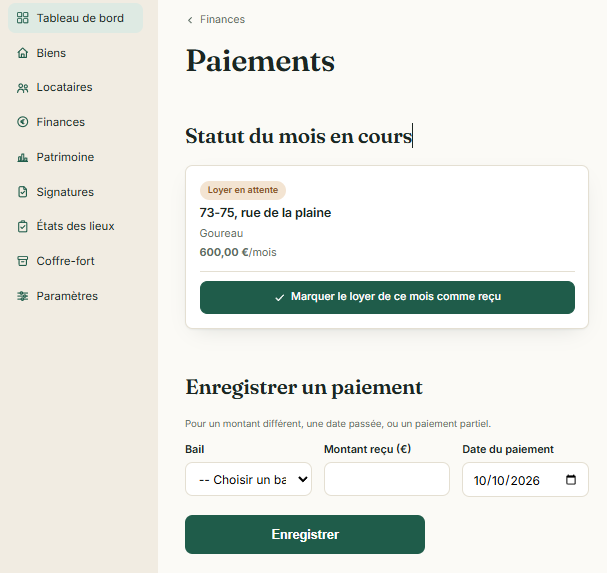Click the Loyer en attente badge

[243, 190]
